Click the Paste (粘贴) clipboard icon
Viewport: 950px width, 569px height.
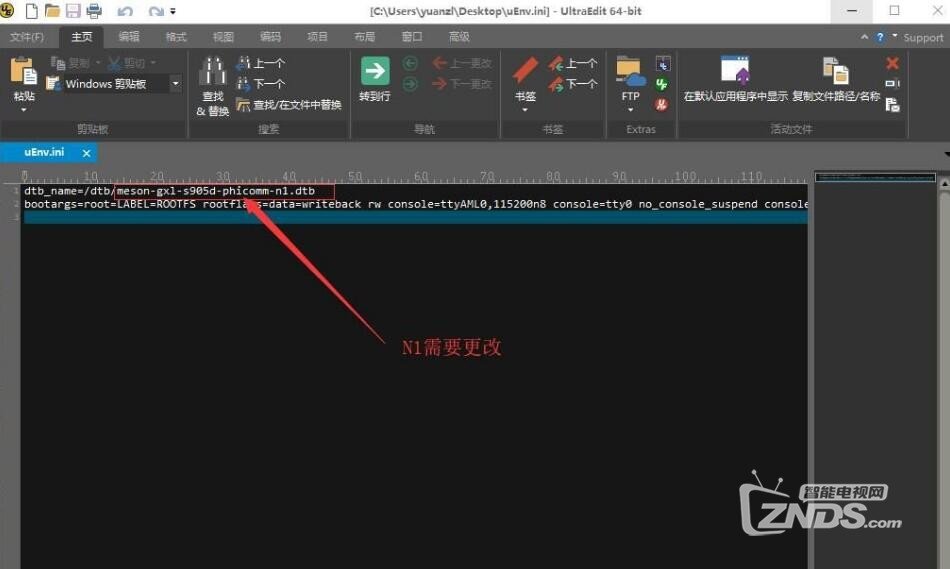[x=24, y=71]
